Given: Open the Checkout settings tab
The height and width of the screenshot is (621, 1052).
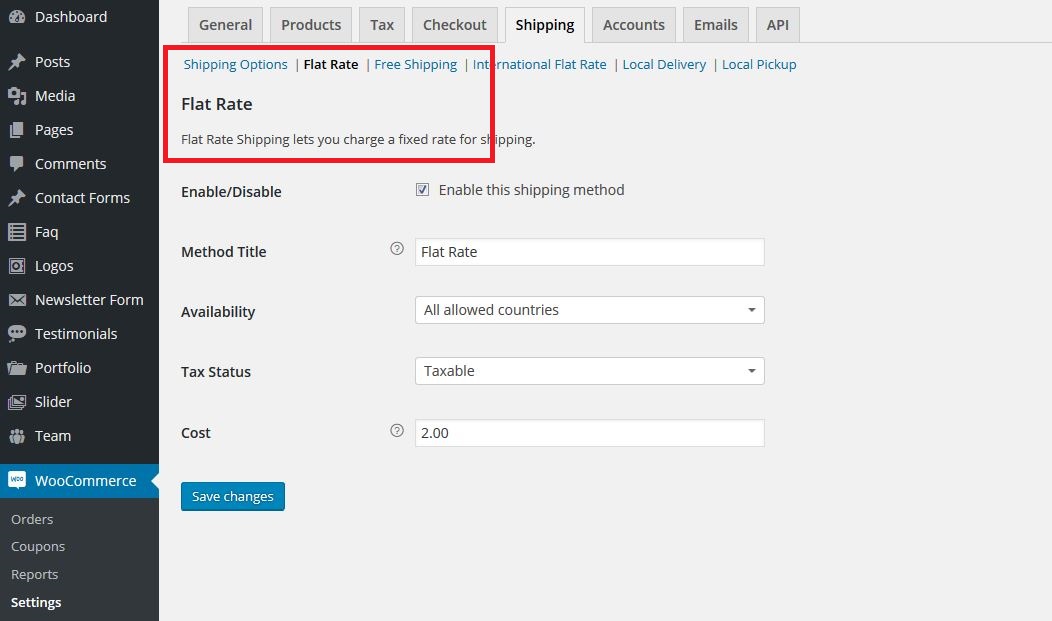Looking at the screenshot, I should 454,25.
